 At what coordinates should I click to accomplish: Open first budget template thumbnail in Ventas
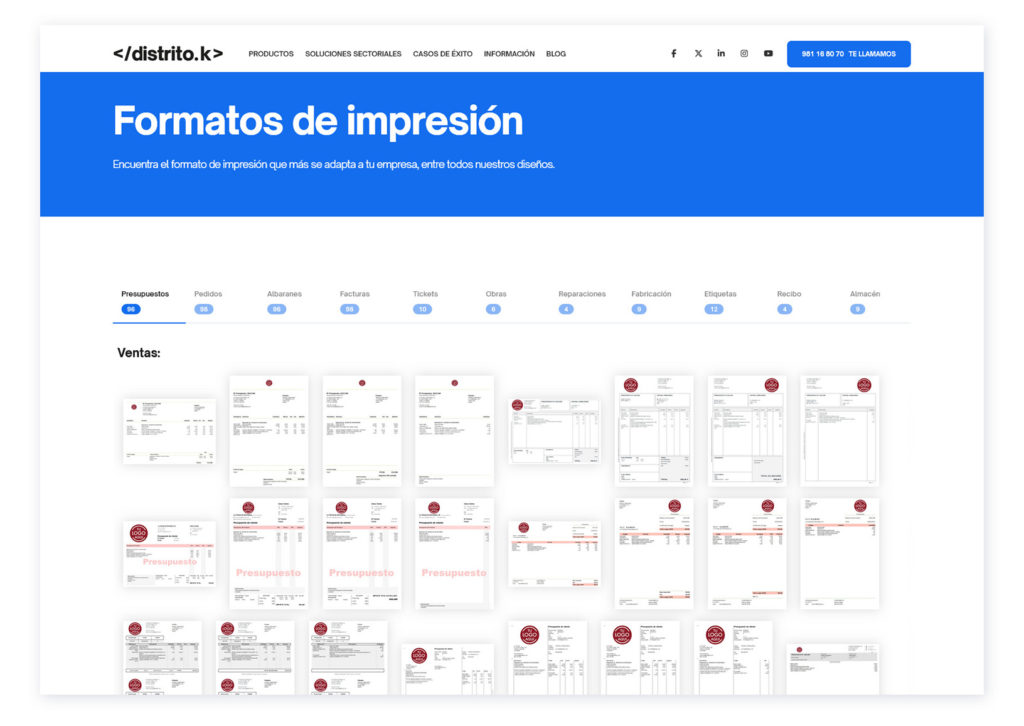(169, 431)
